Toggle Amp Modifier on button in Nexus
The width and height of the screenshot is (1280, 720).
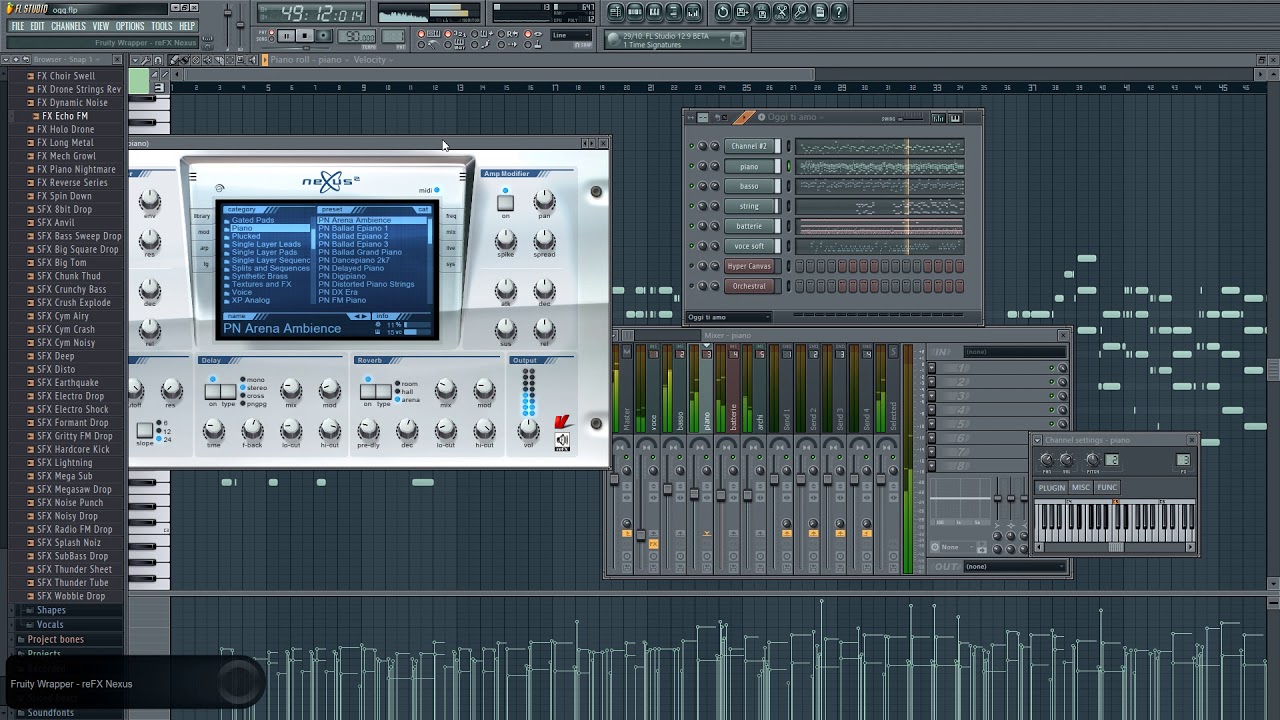(505, 203)
